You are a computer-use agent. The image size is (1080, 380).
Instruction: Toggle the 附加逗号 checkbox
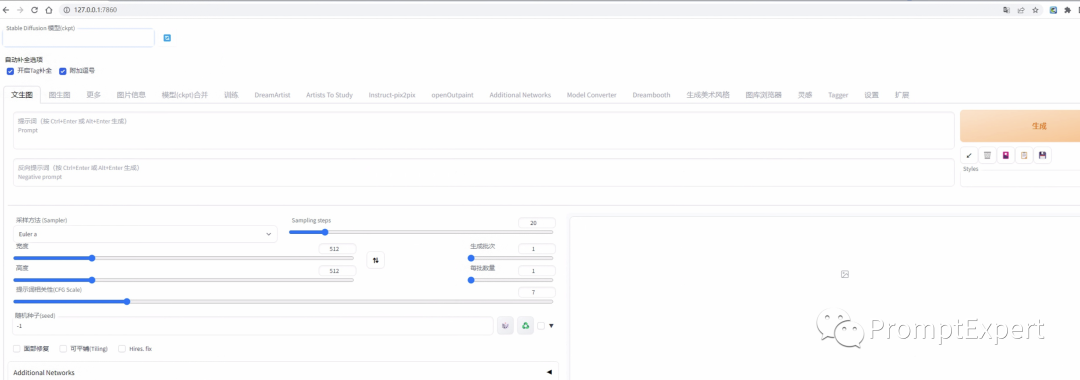[x=63, y=71]
